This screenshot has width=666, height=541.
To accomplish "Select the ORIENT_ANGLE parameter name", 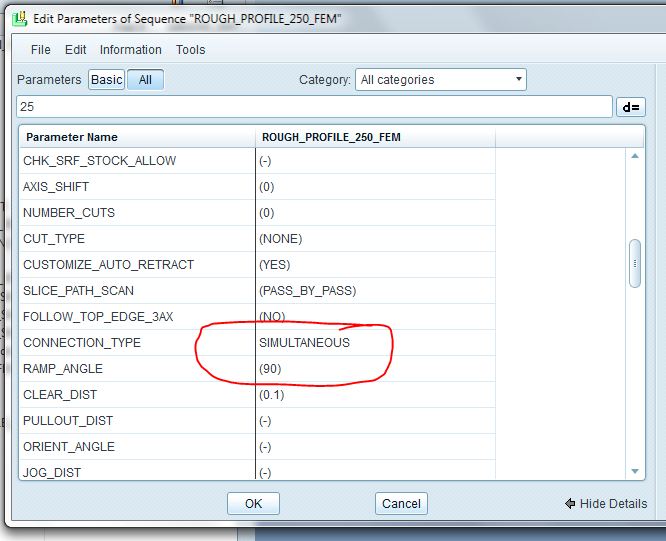I will pyautogui.click(x=69, y=447).
